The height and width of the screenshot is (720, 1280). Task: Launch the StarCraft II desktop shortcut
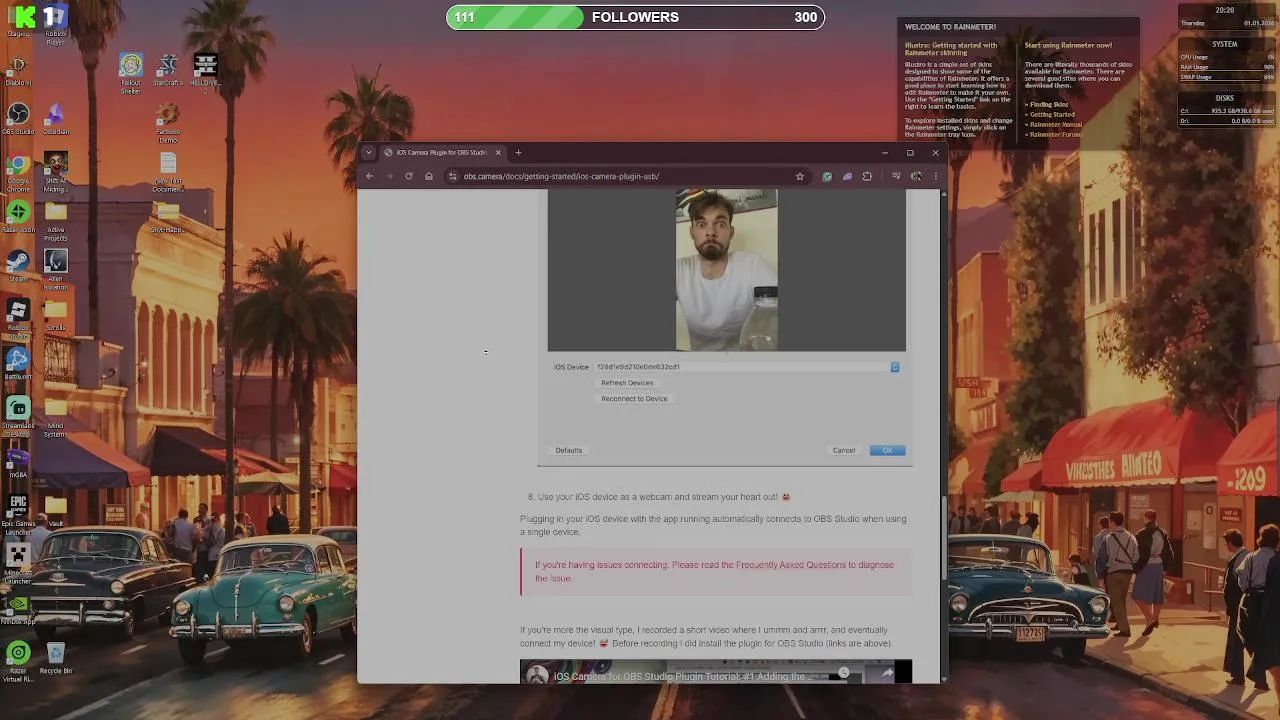pyautogui.click(x=168, y=70)
